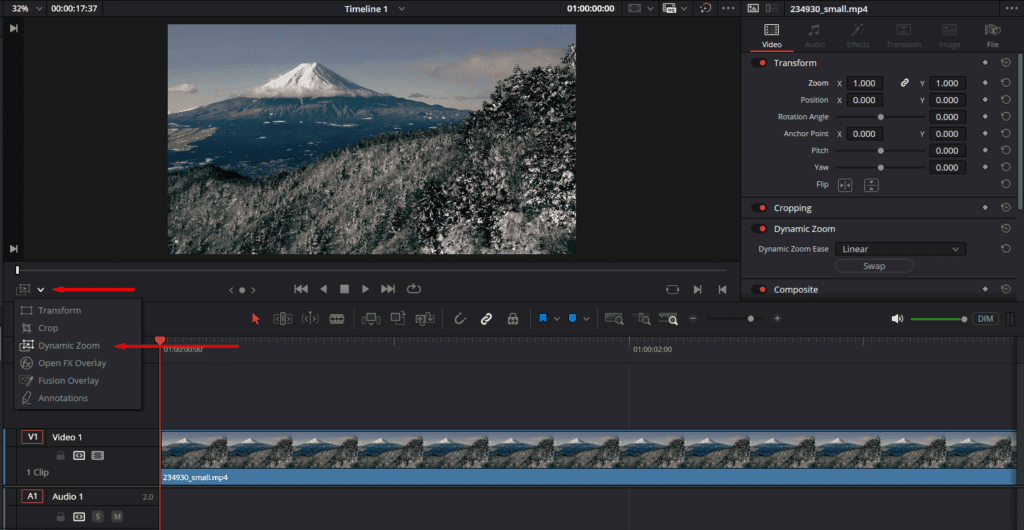Click the blue Marker icon
1024x530 pixels.
[572, 319]
